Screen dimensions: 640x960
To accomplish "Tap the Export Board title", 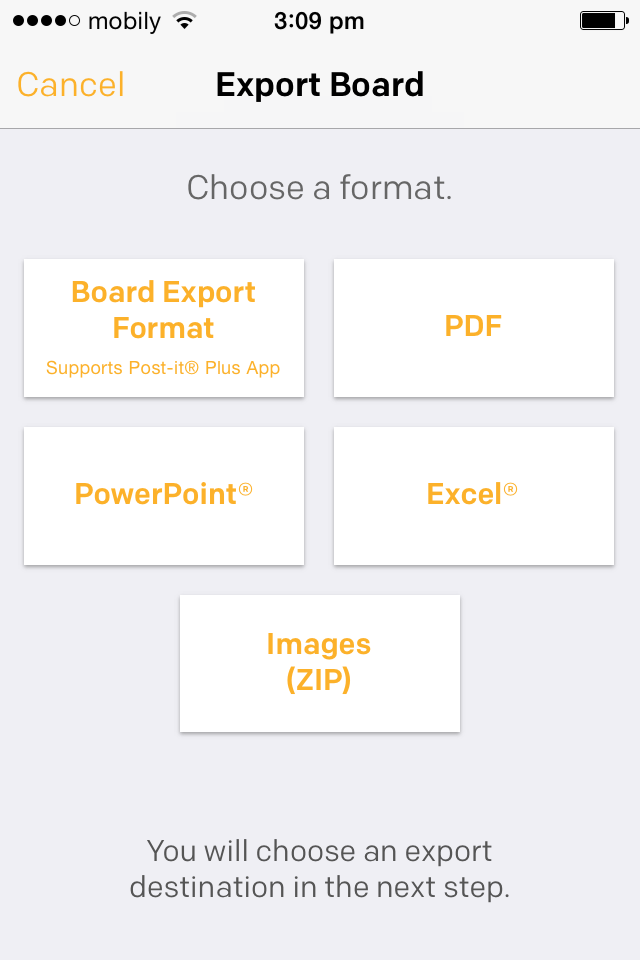I will pos(320,85).
